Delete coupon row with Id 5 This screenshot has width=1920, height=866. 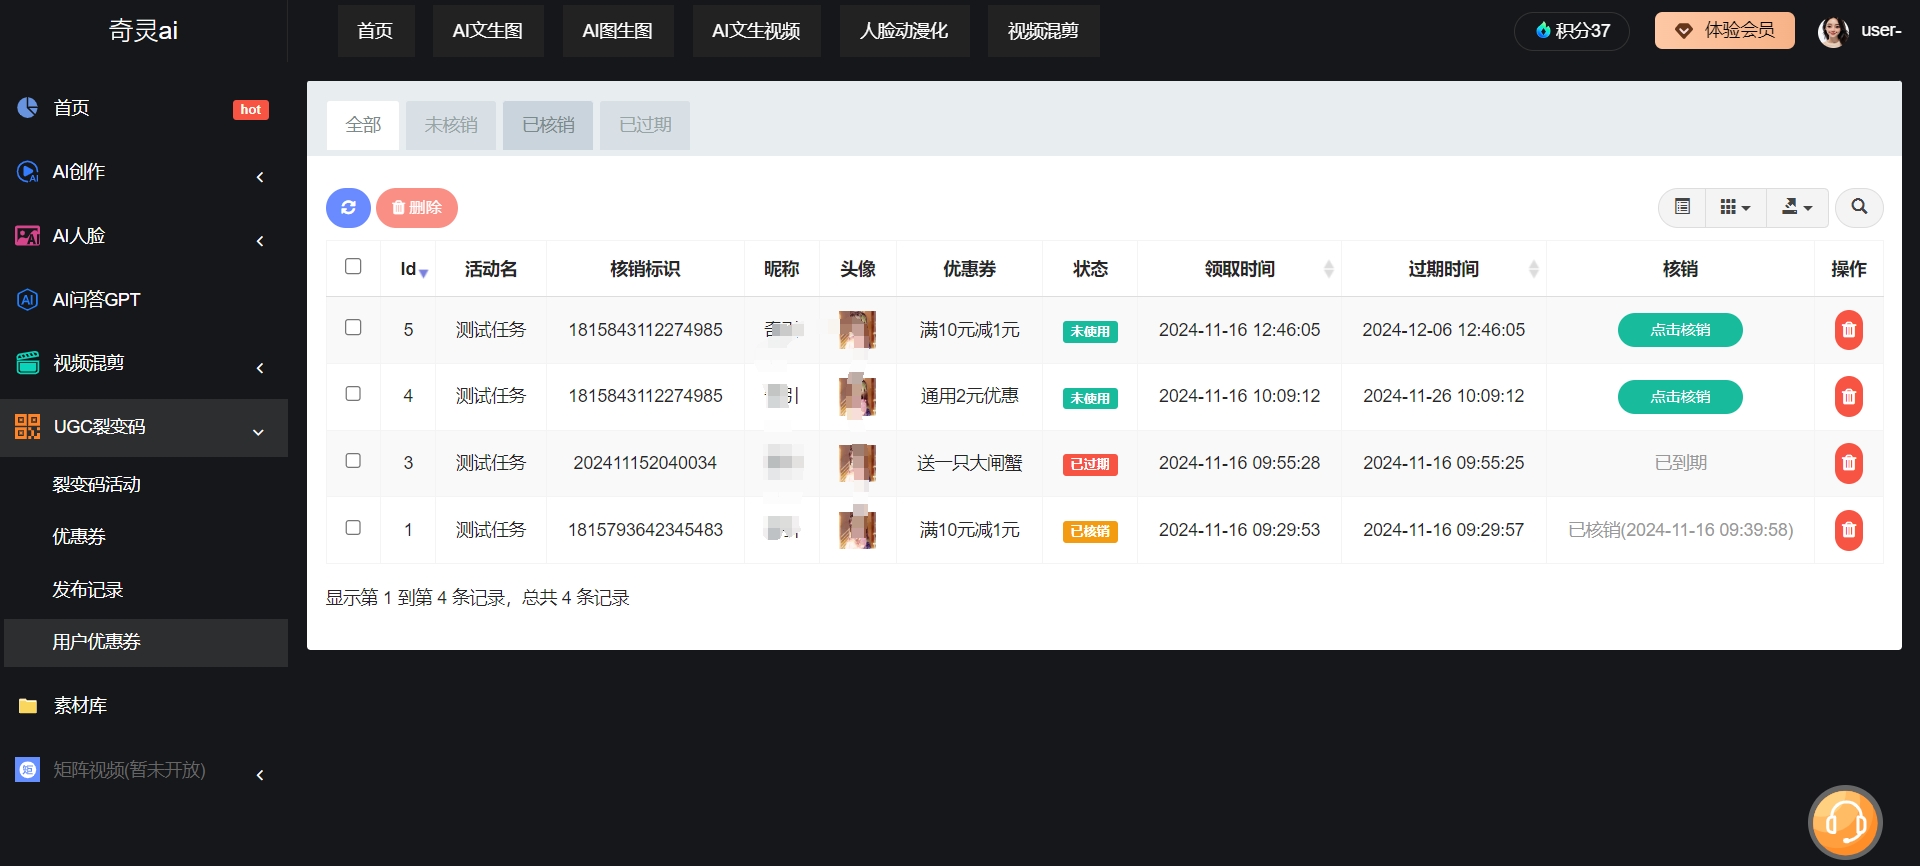point(1848,330)
